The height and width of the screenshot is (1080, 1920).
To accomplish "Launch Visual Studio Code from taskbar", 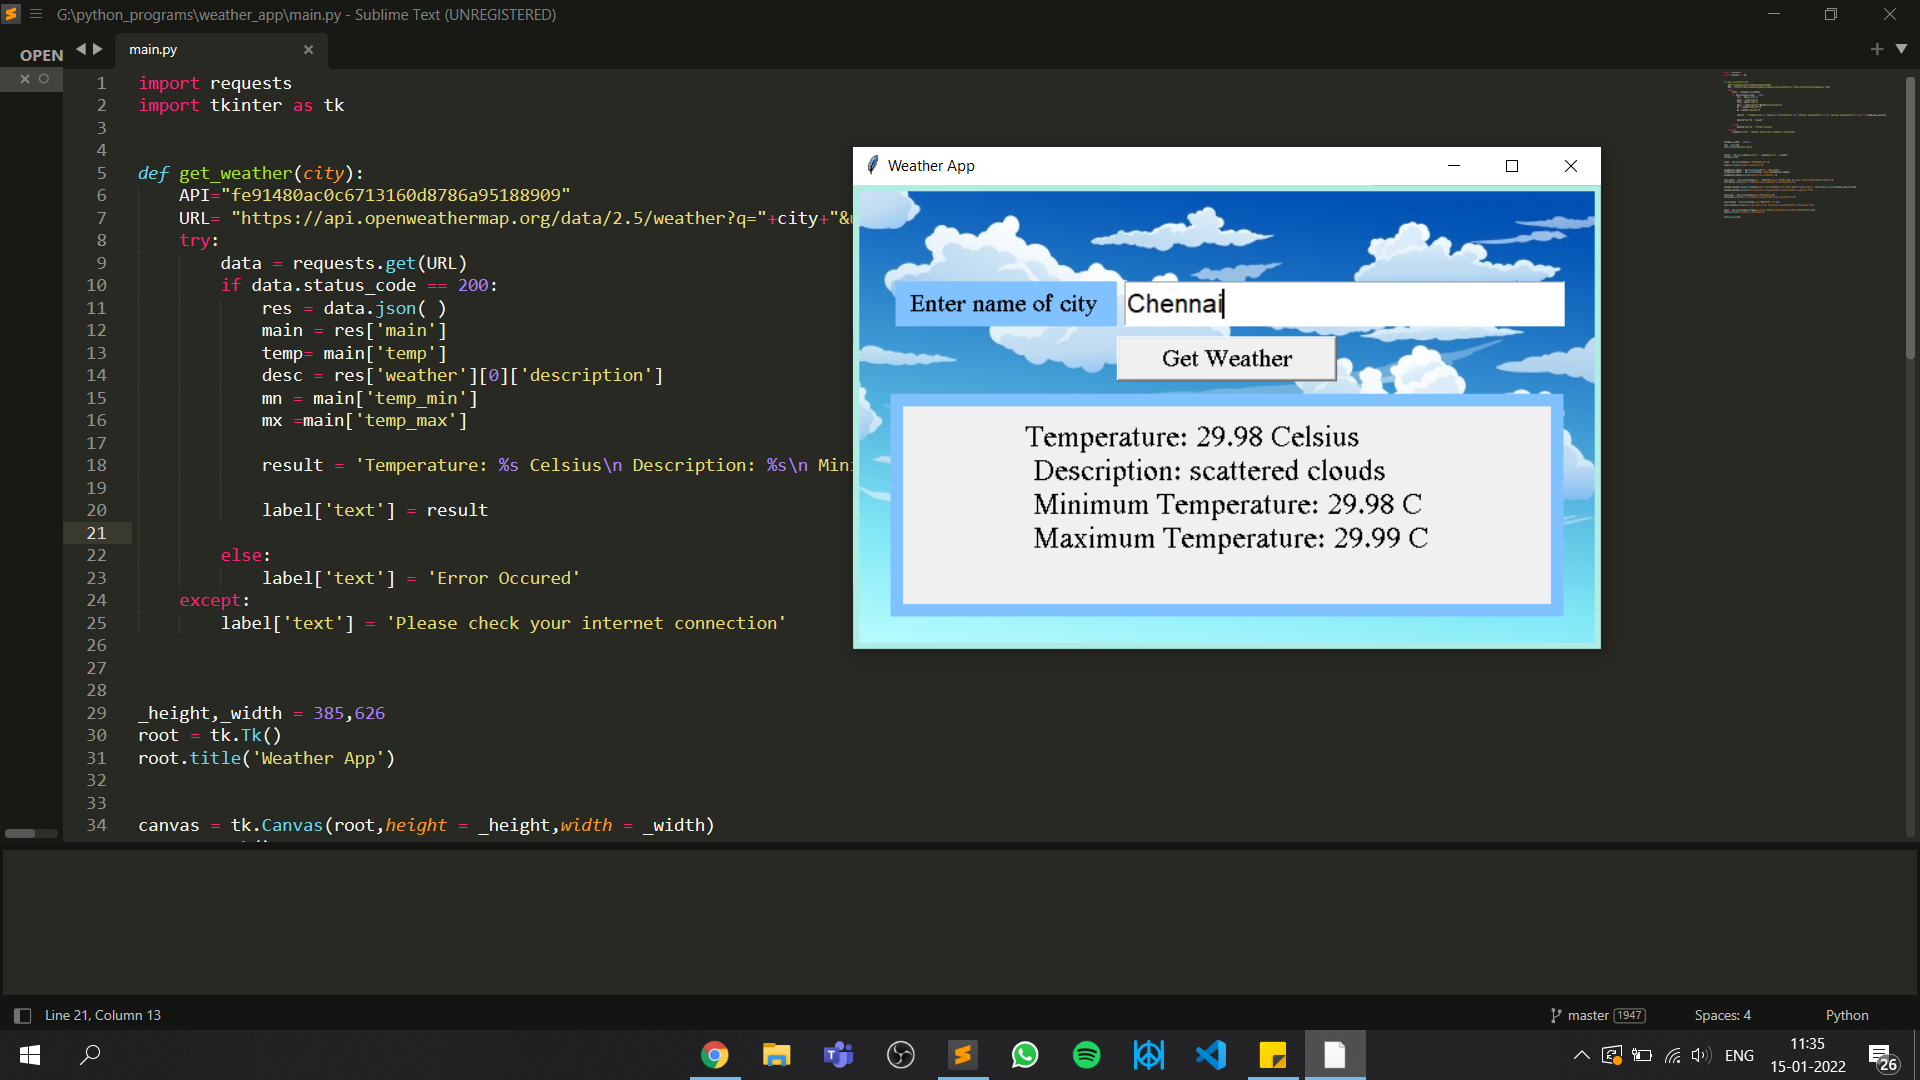I will point(1210,1055).
